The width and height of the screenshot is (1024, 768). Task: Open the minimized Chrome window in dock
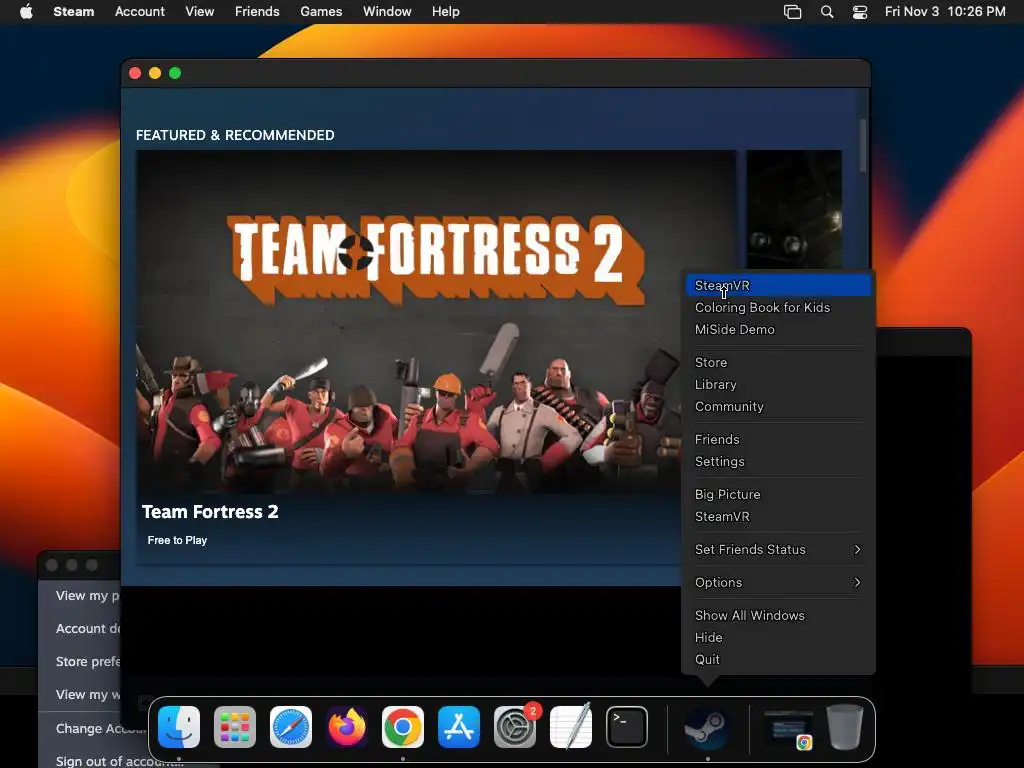tap(789, 728)
